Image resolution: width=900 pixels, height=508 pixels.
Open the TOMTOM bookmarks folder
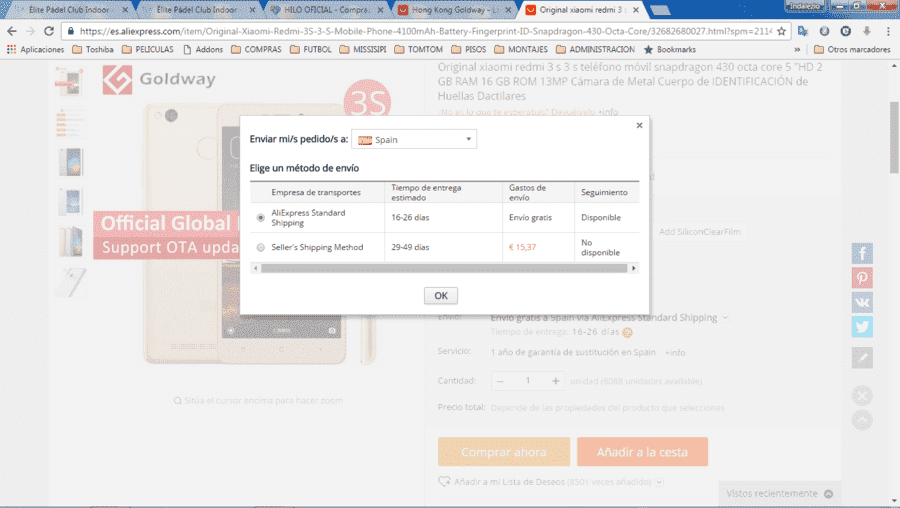click(x=418, y=49)
